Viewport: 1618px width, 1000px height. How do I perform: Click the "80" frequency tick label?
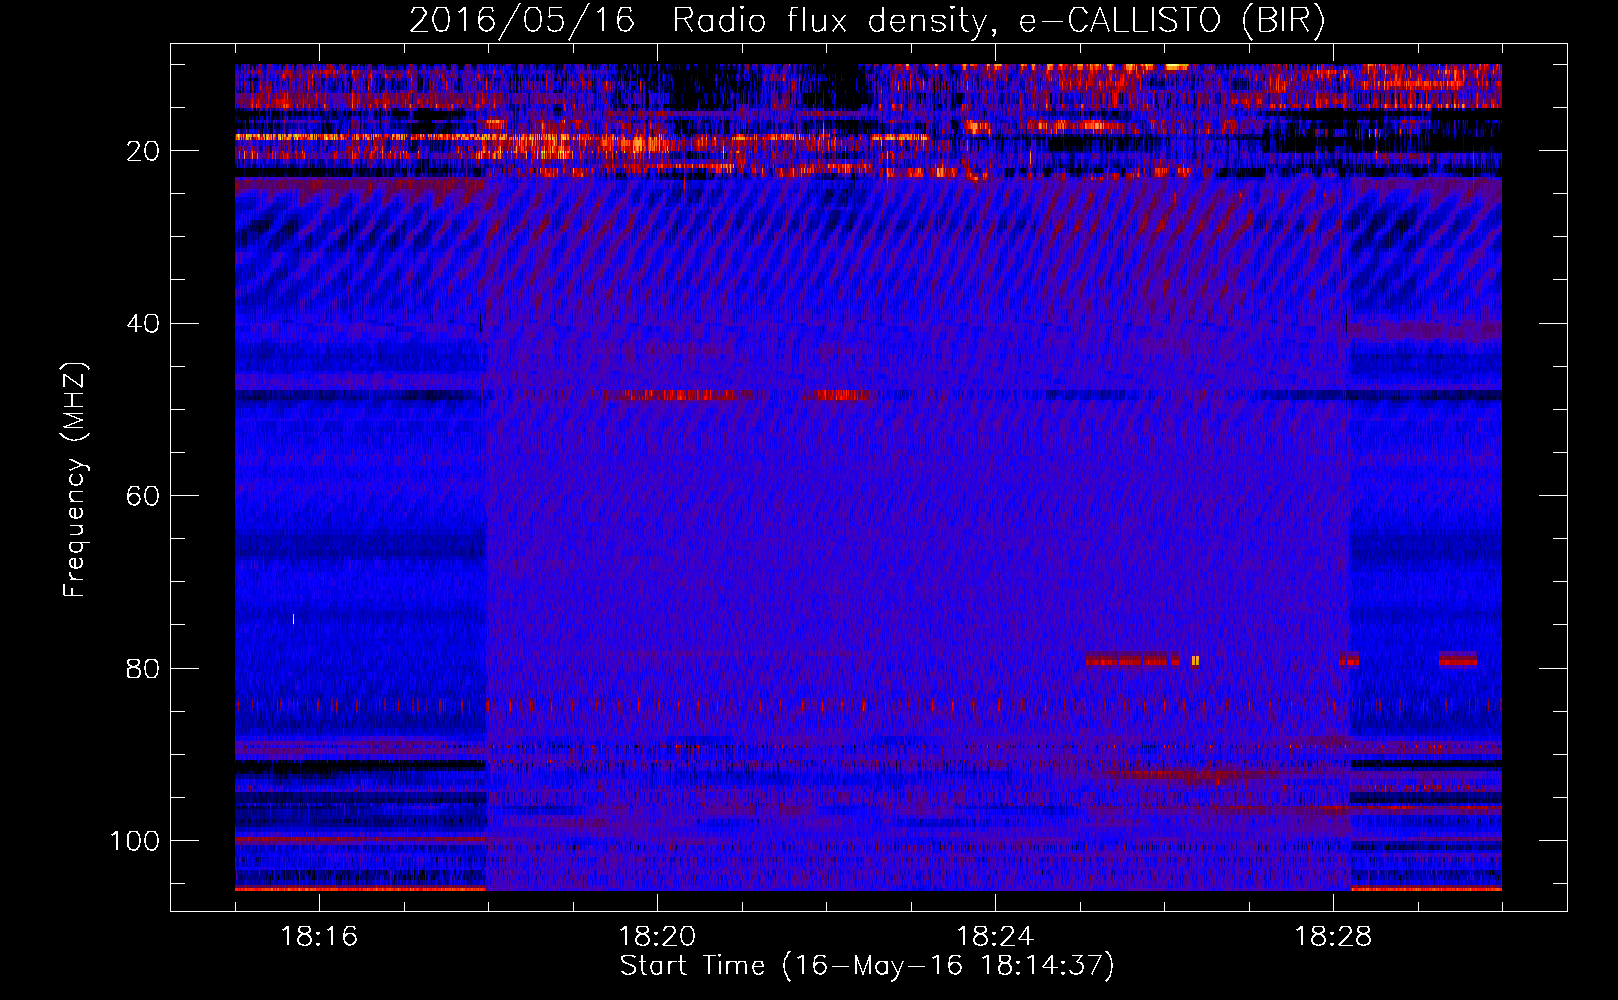pos(143,668)
